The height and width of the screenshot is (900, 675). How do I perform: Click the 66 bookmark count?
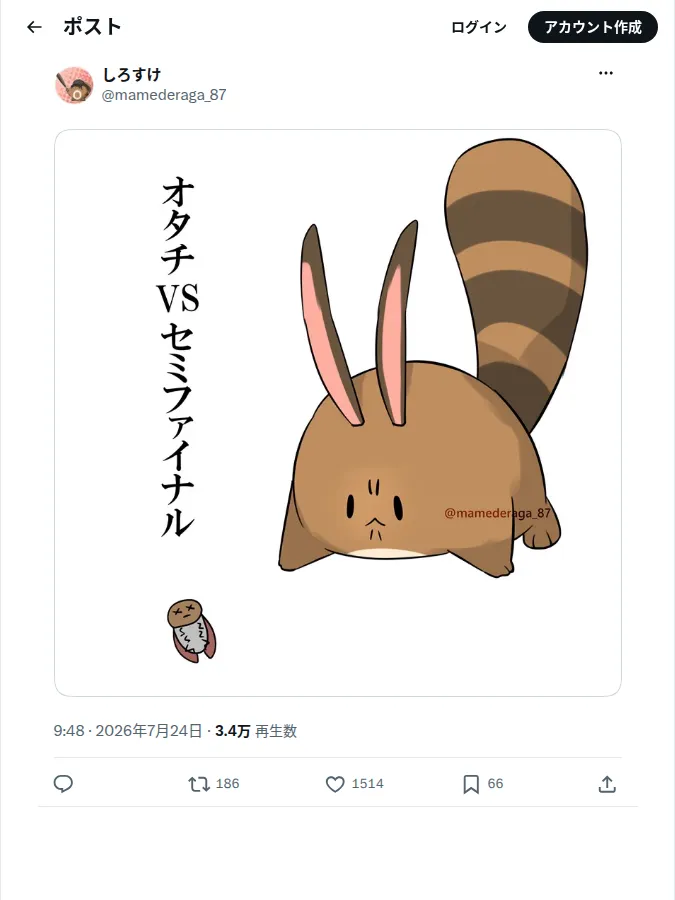pyautogui.click(x=495, y=783)
